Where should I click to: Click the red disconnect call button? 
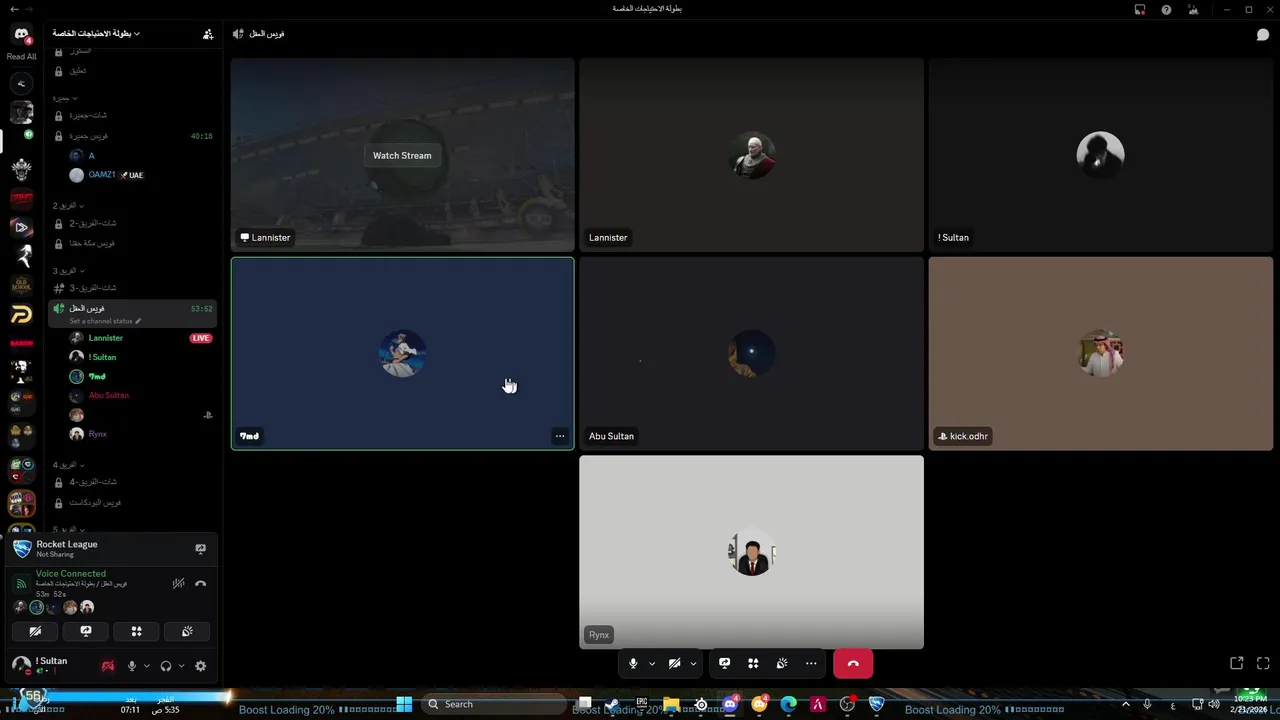tap(853, 663)
